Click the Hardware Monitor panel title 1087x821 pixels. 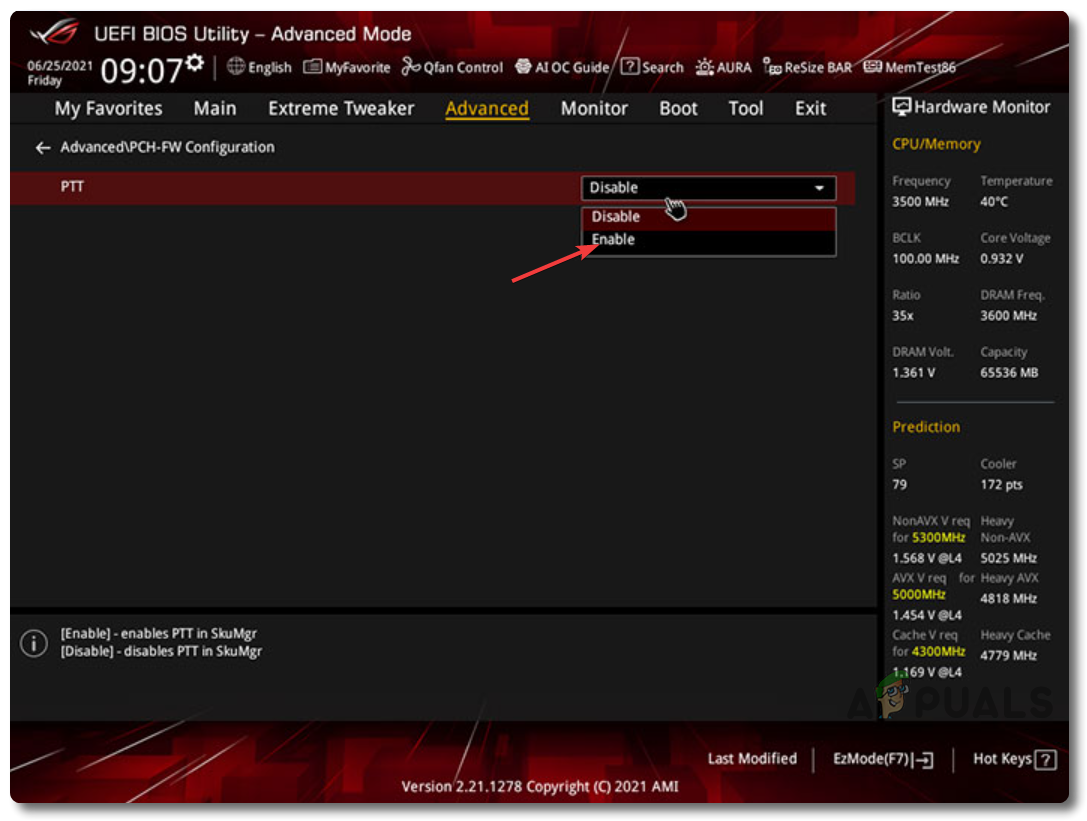[982, 107]
